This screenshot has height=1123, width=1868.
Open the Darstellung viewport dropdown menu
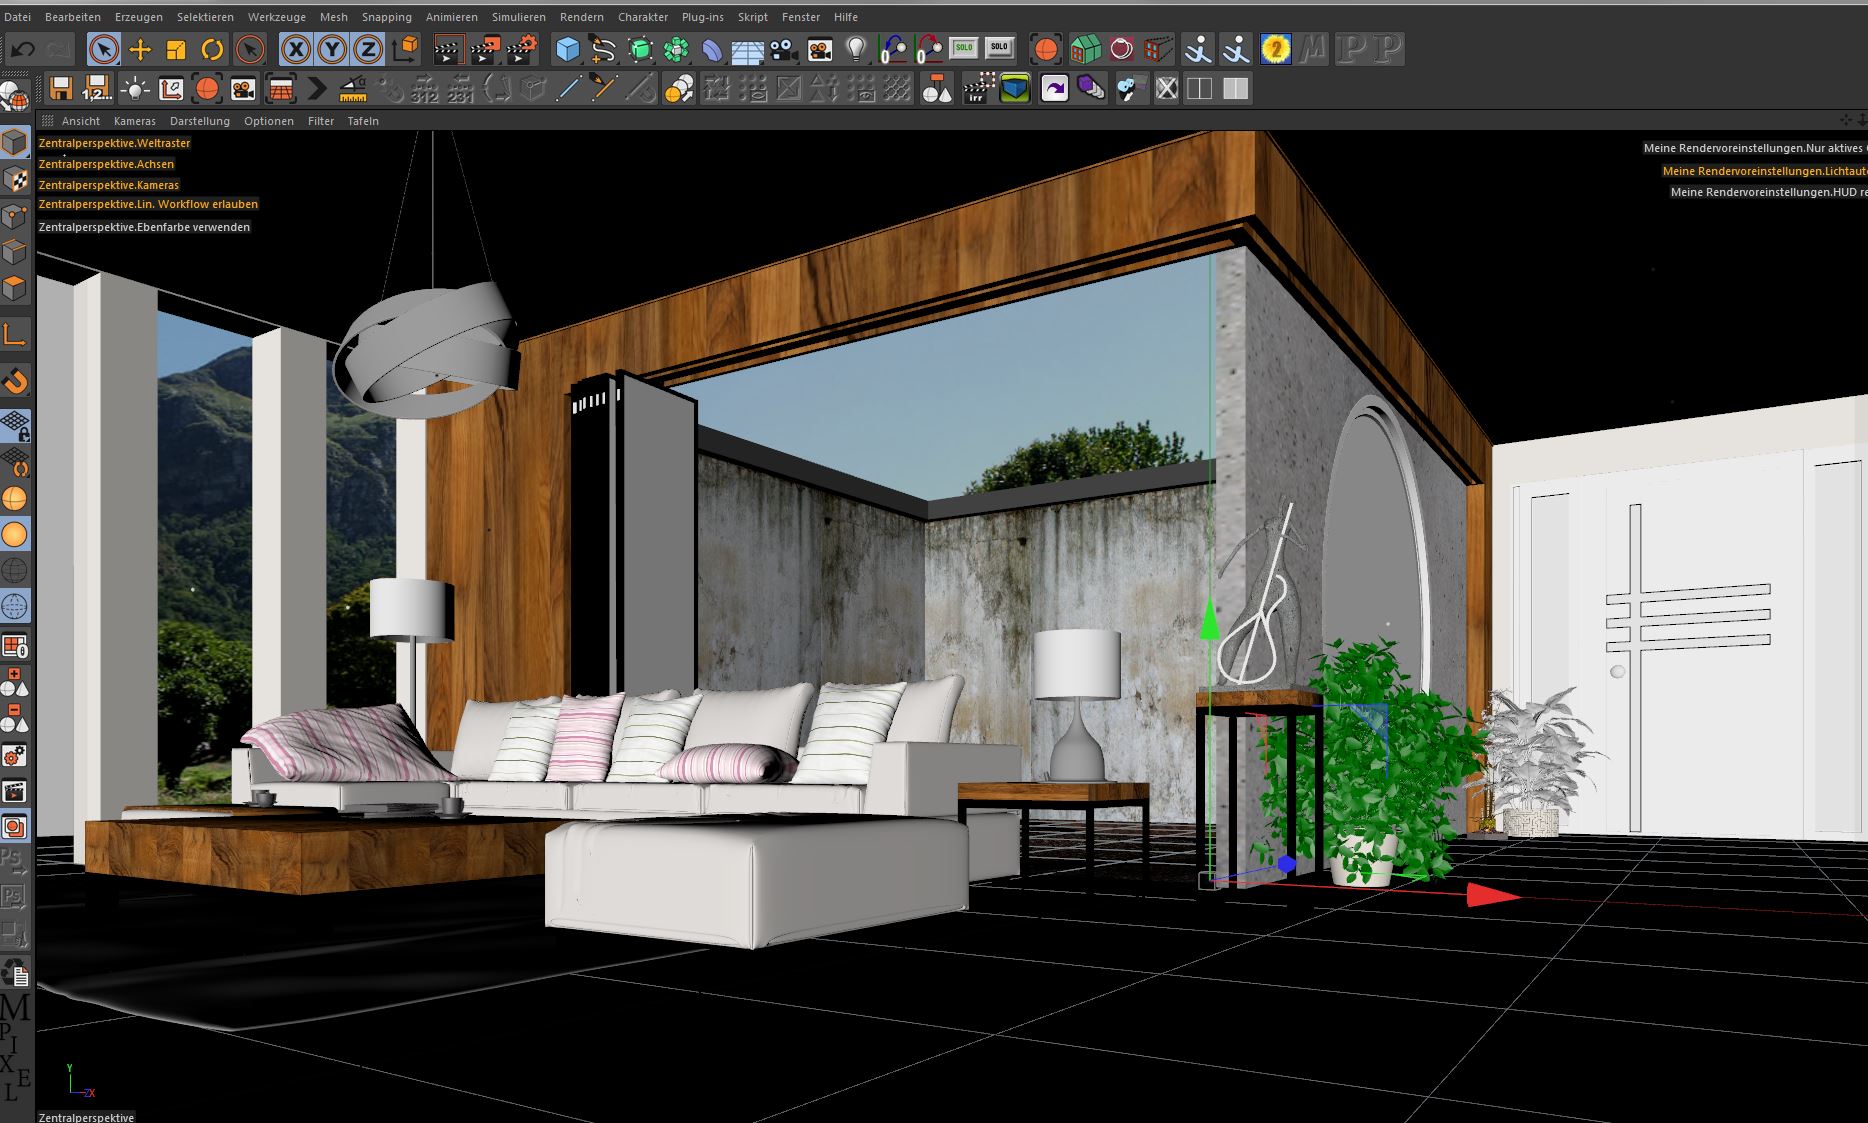pos(199,121)
